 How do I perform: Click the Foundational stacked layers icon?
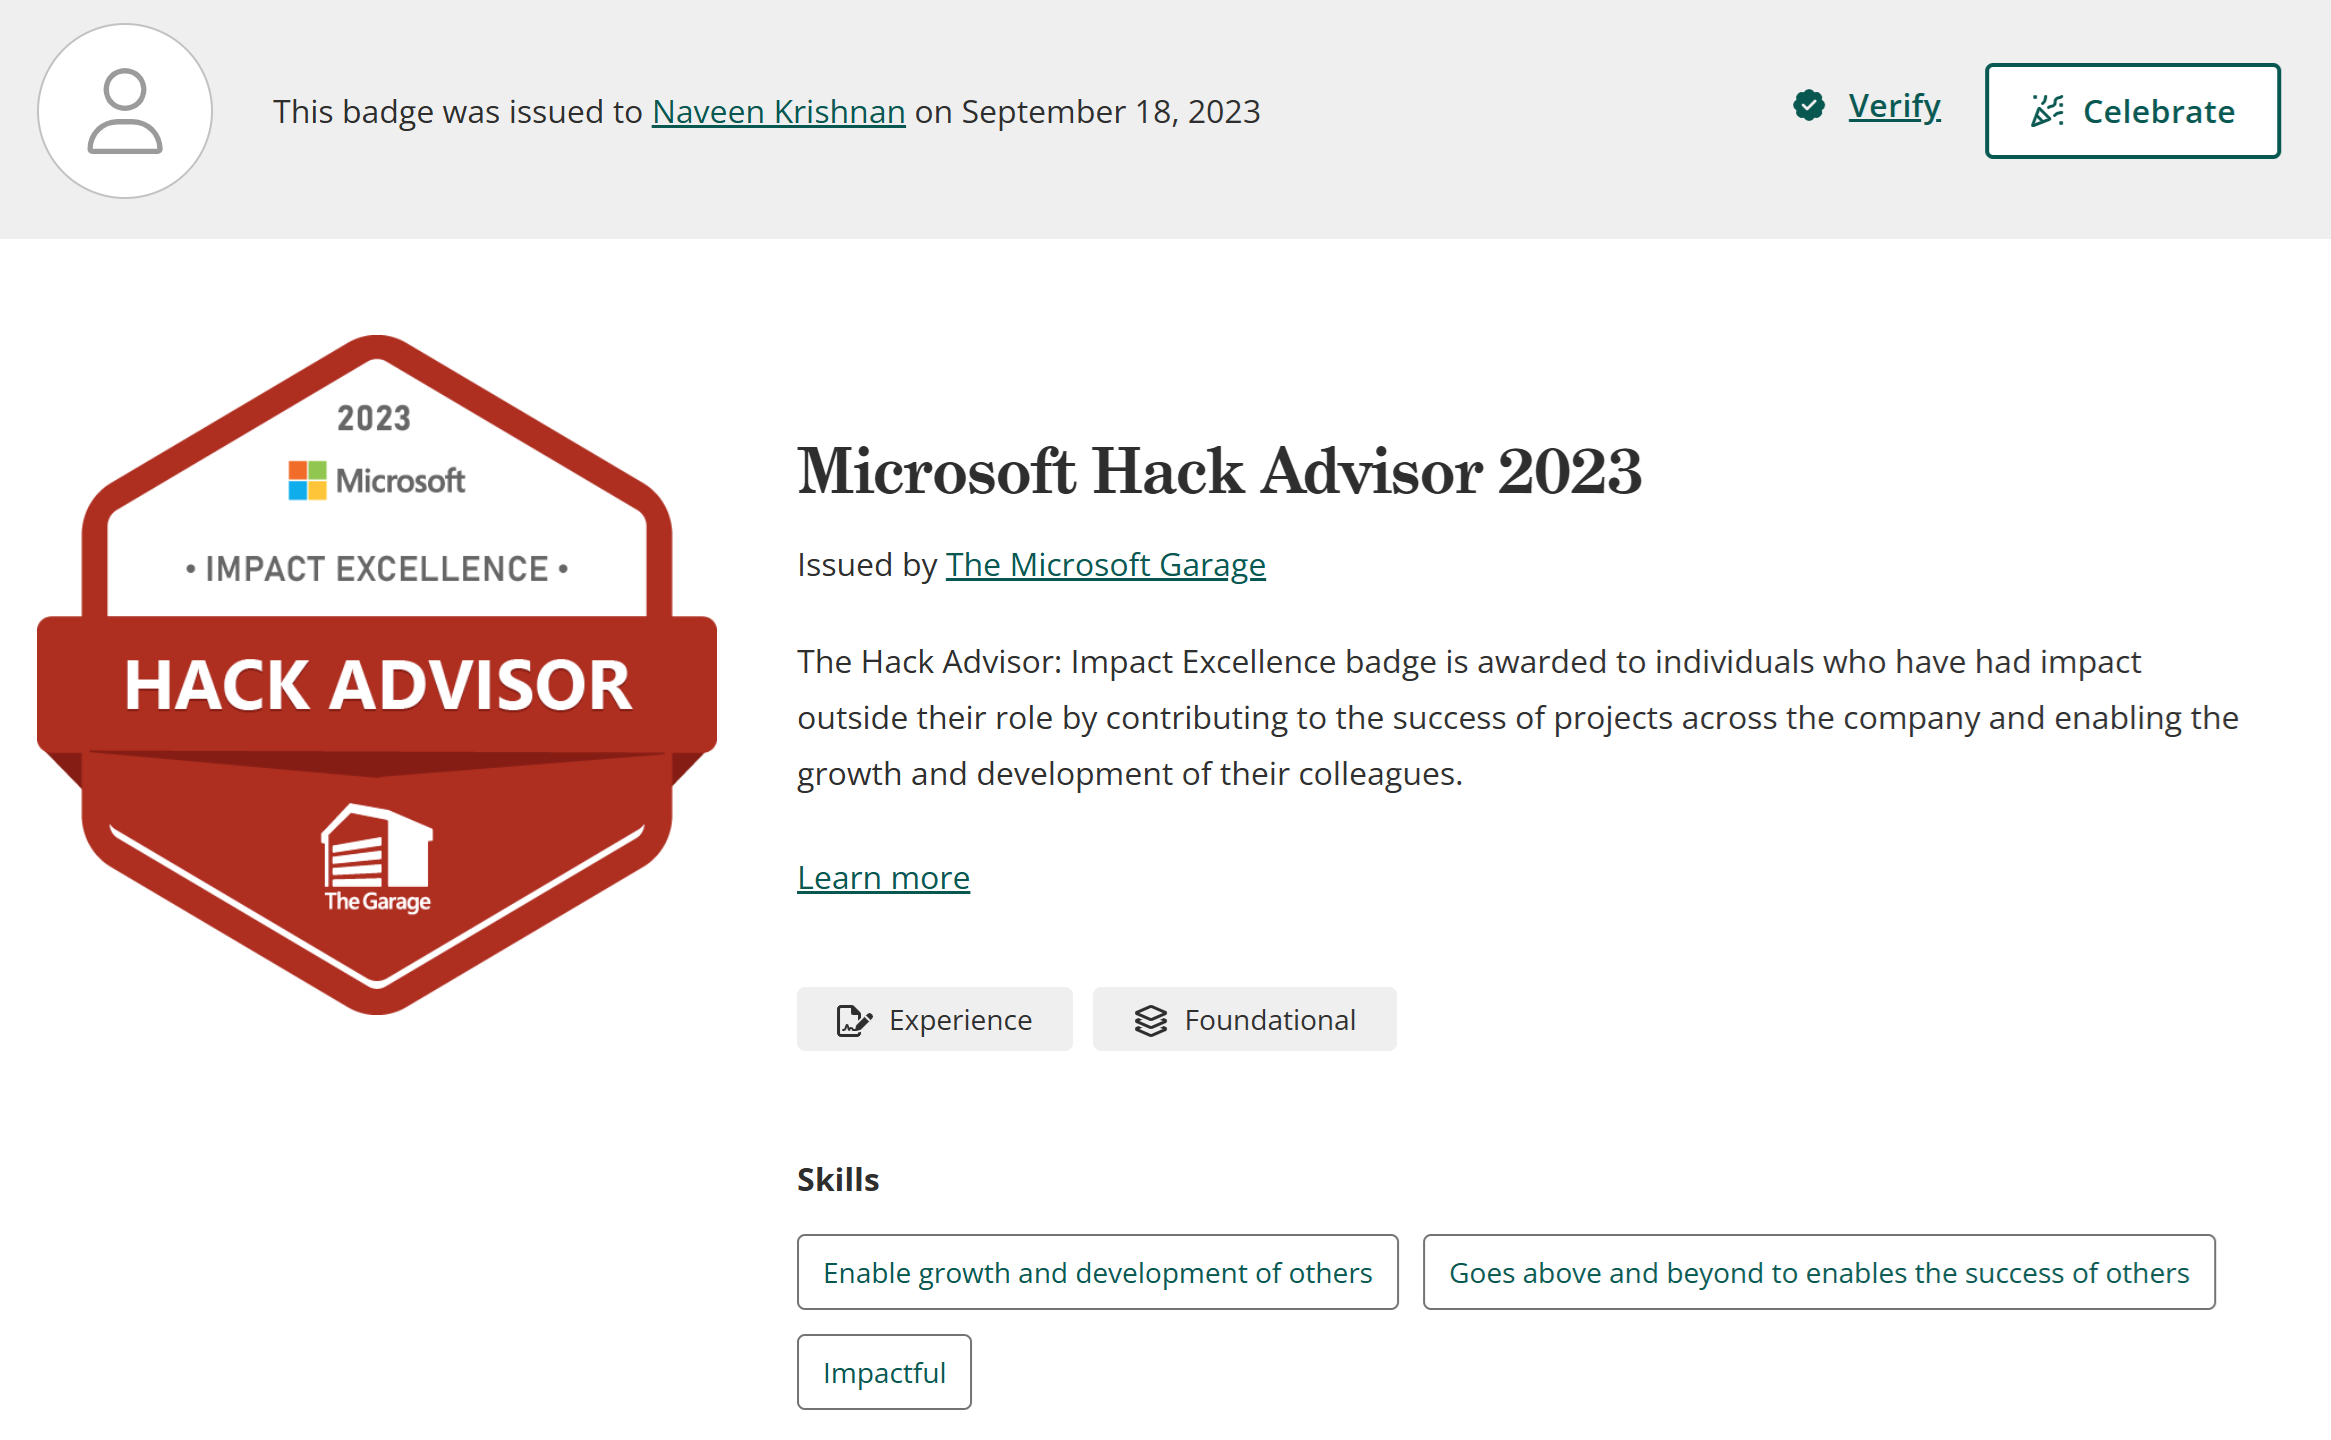[x=1150, y=1020]
